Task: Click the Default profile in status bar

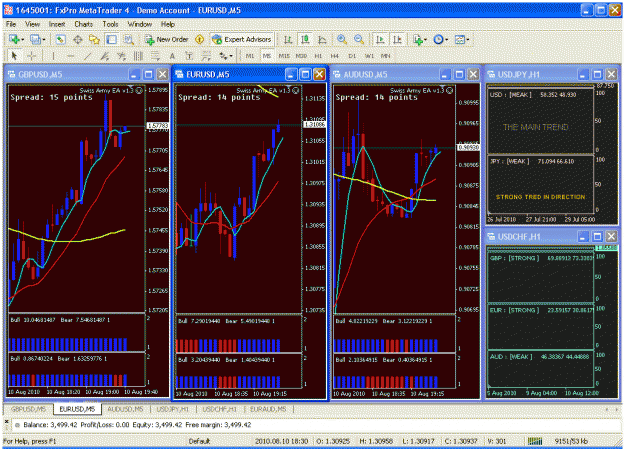Action: tap(199, 441)
